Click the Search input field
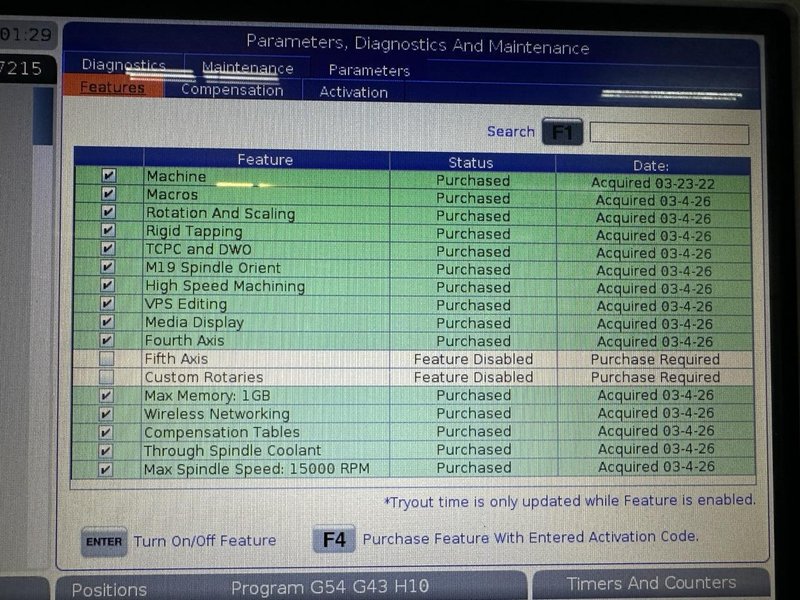The width and height of the screenshot is (800, 600). pos(668,133)
